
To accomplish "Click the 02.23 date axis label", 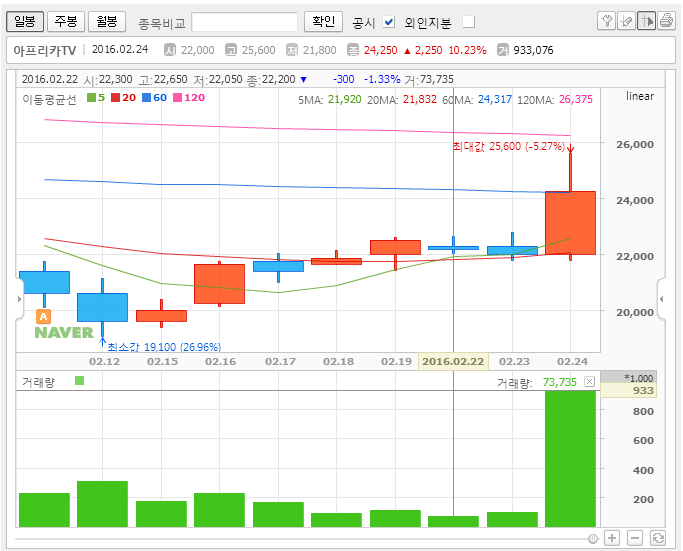I will (x=514, y=362).
